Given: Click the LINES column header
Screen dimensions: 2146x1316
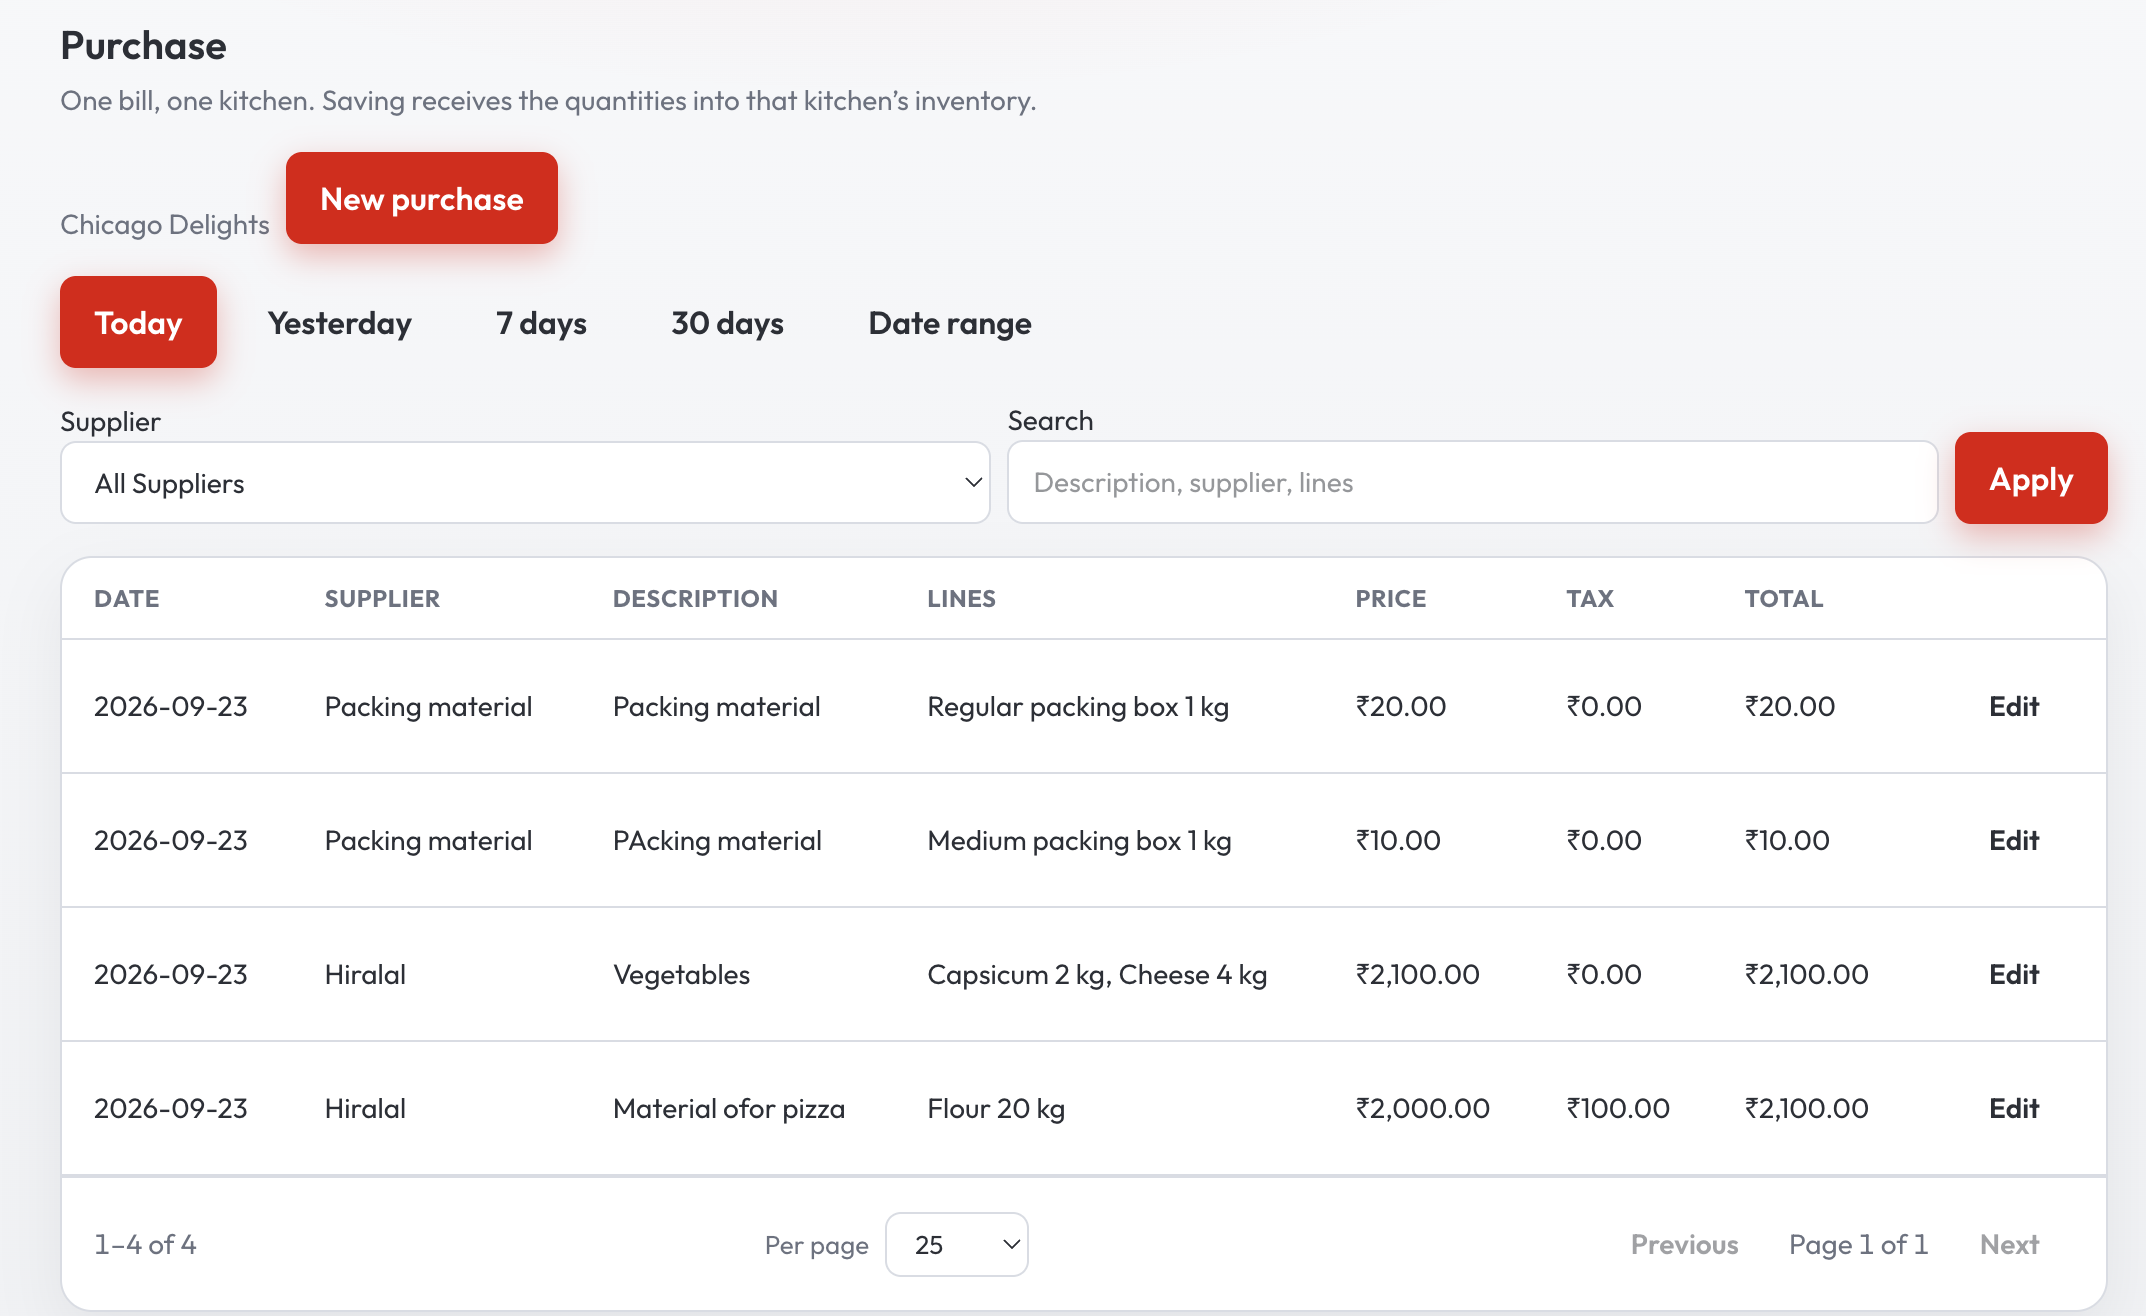Looking at the screenshot, I should (x=961, y=598).
